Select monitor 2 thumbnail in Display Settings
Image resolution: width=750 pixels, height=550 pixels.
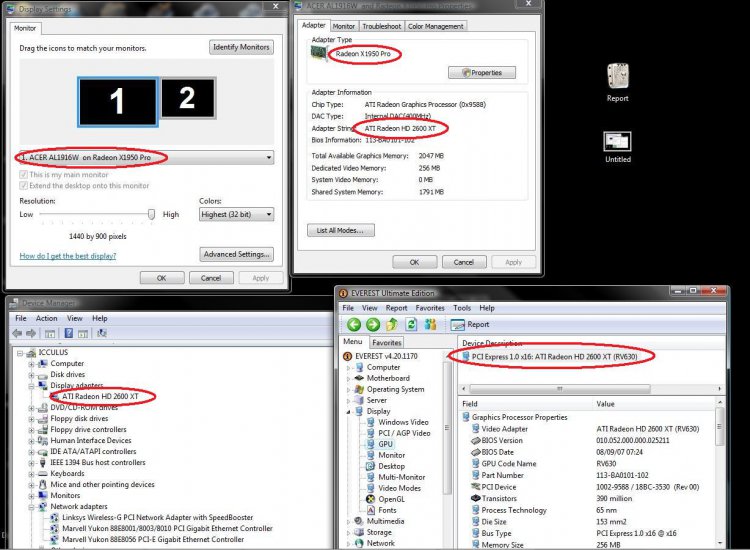(x=188, y=98)
